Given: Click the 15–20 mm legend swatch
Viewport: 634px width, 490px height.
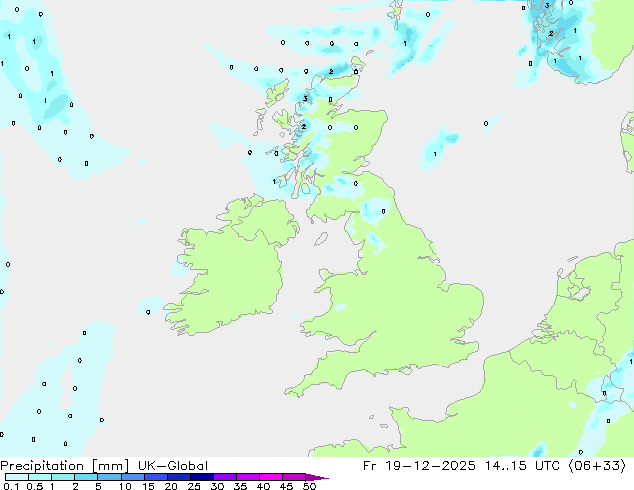Looking at the screenshot, I should pyautogui.click(x=155, y=477).
